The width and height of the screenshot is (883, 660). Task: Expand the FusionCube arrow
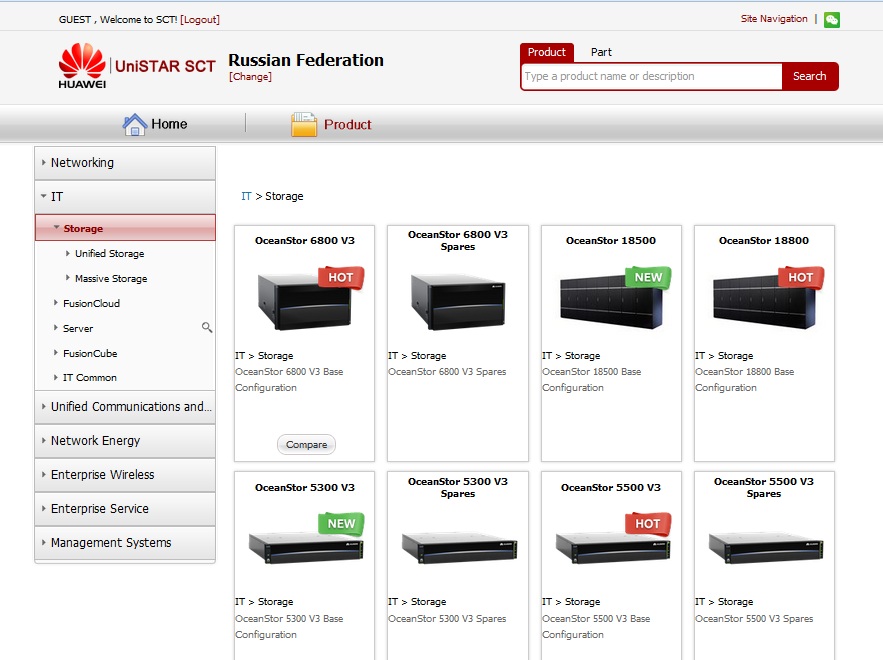pos(55,353)
